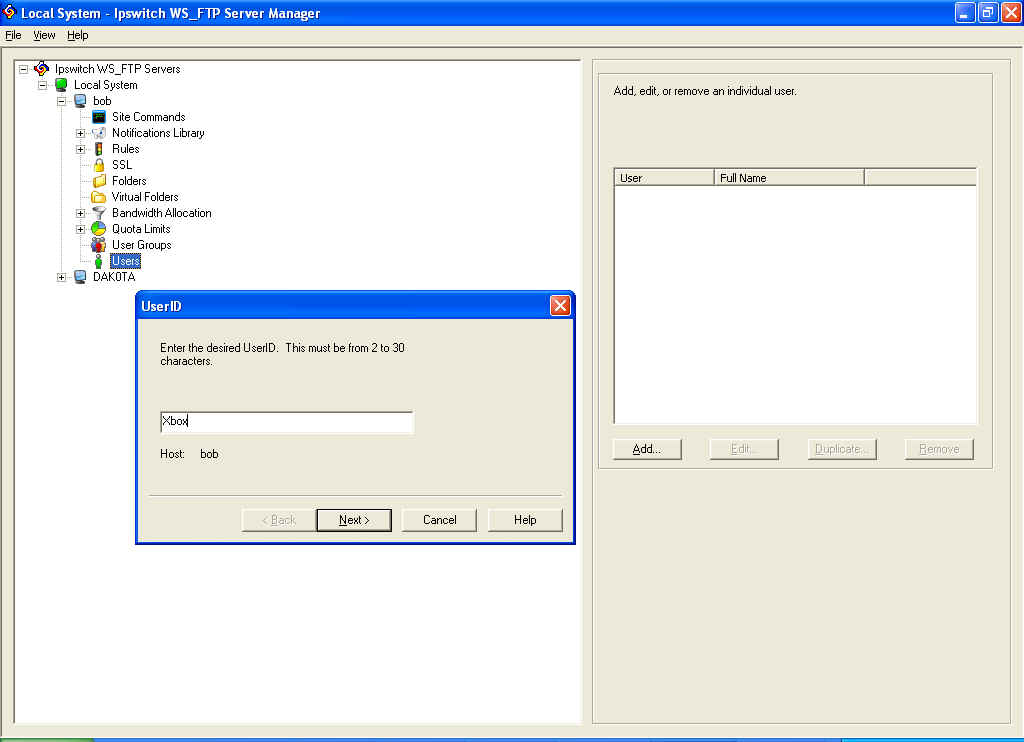
Task: Click the Duplicate... user button
Action: pyautogui.click(x=842, y=449)
